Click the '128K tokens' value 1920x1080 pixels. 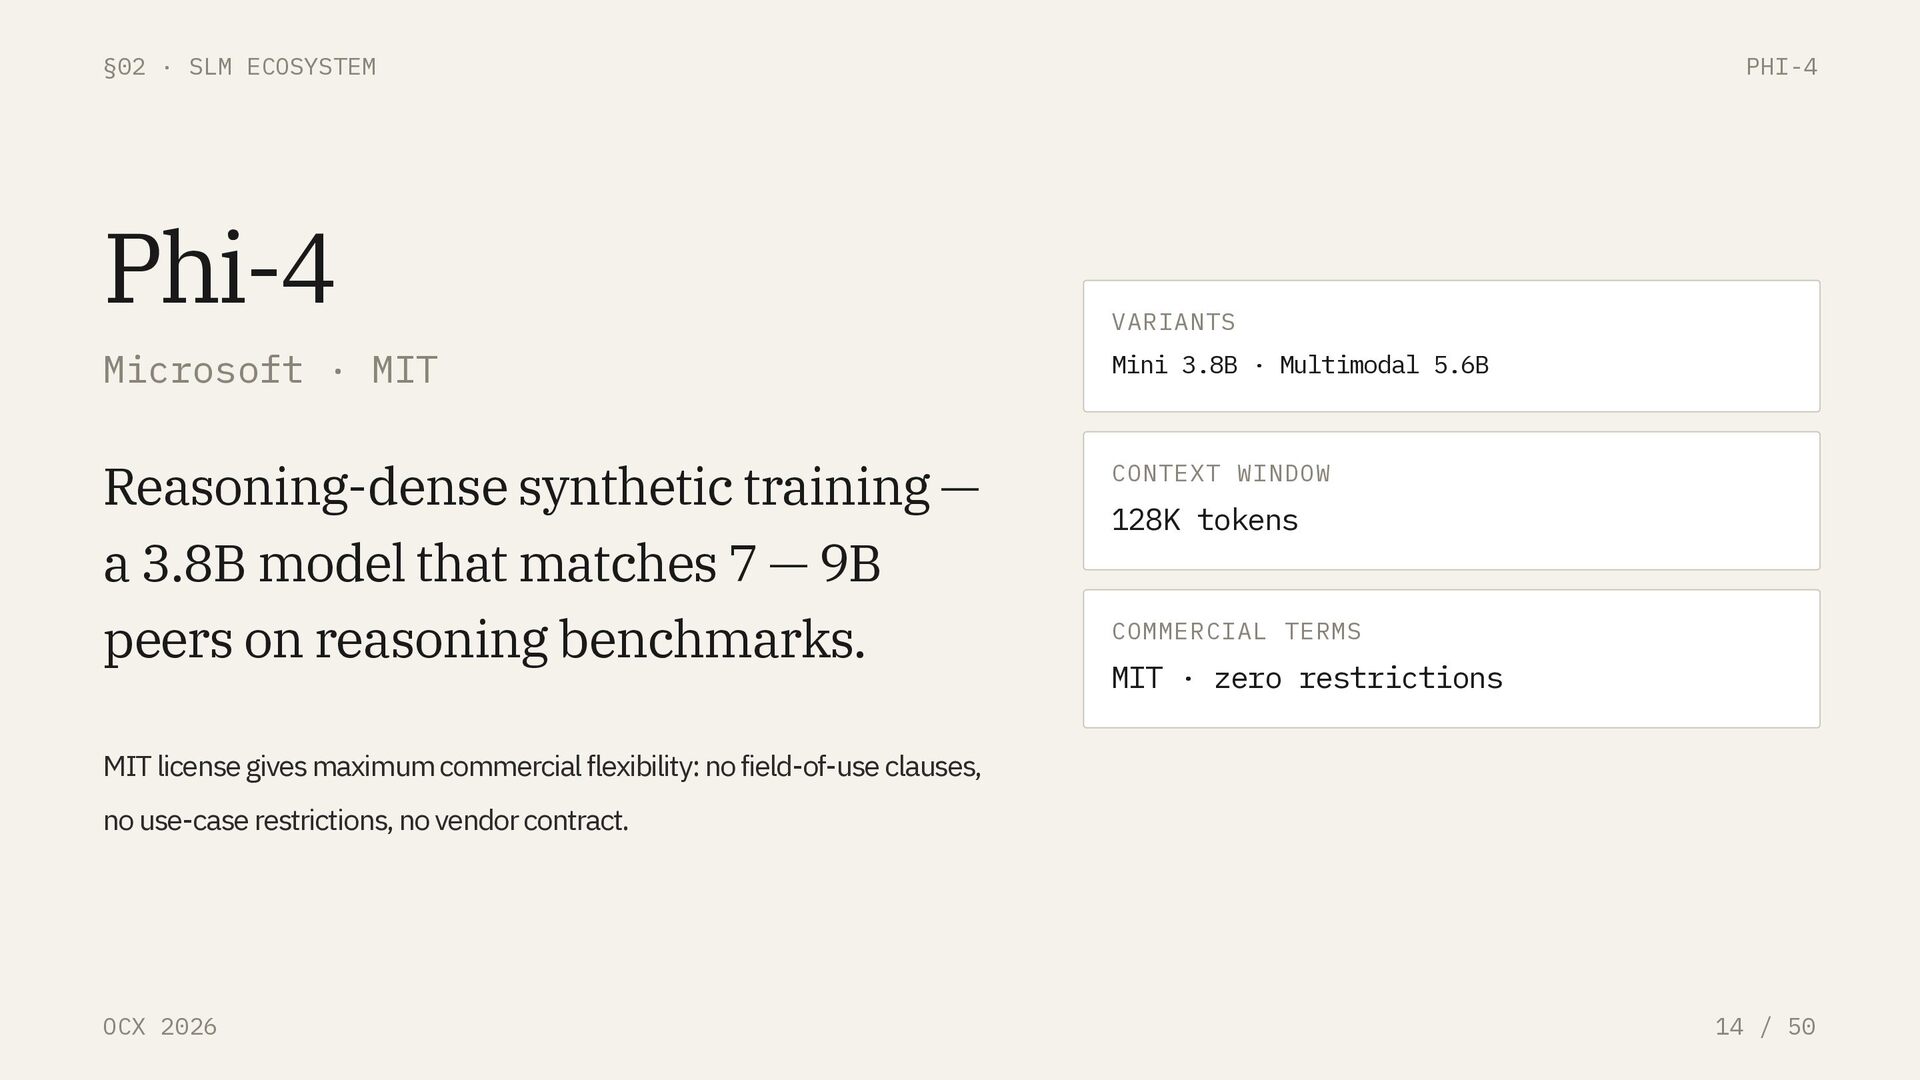pyautogui.click(x=1204, y=520)
